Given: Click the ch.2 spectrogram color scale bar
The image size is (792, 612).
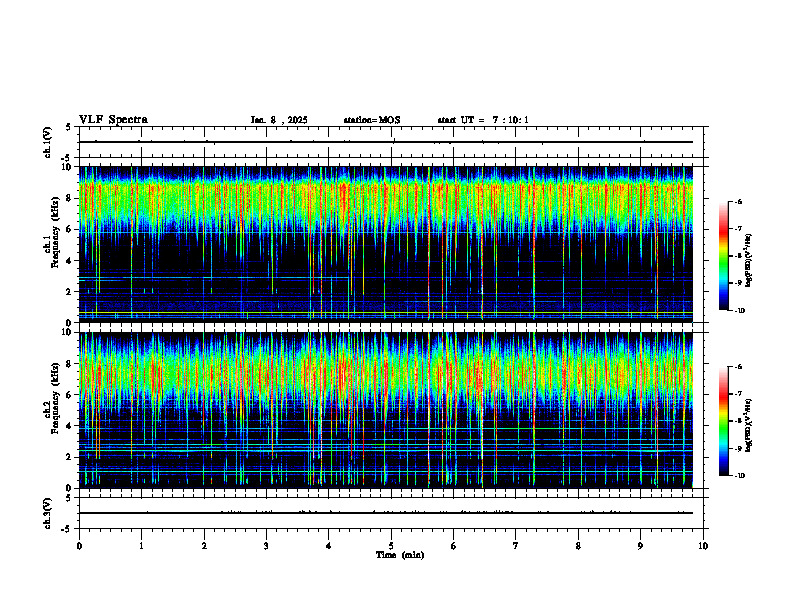Looking at the screenshot, I should 724,421.
